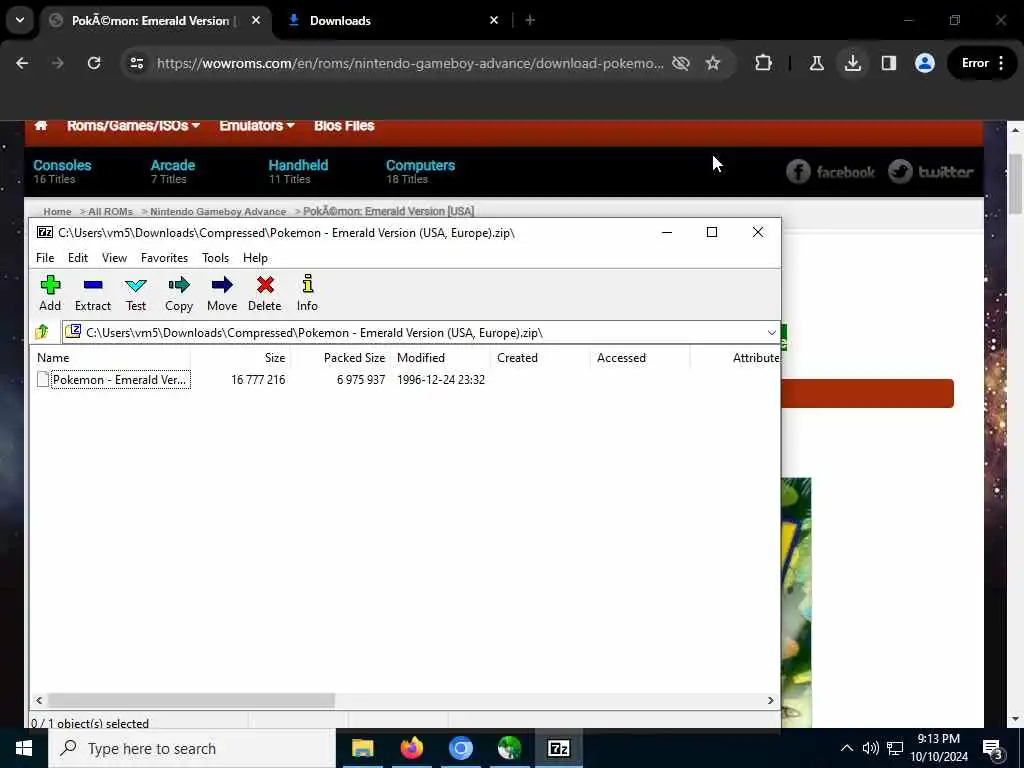Reload the wowroms page
This screenshot has width=1024, height=768.
tap(94, 63)
